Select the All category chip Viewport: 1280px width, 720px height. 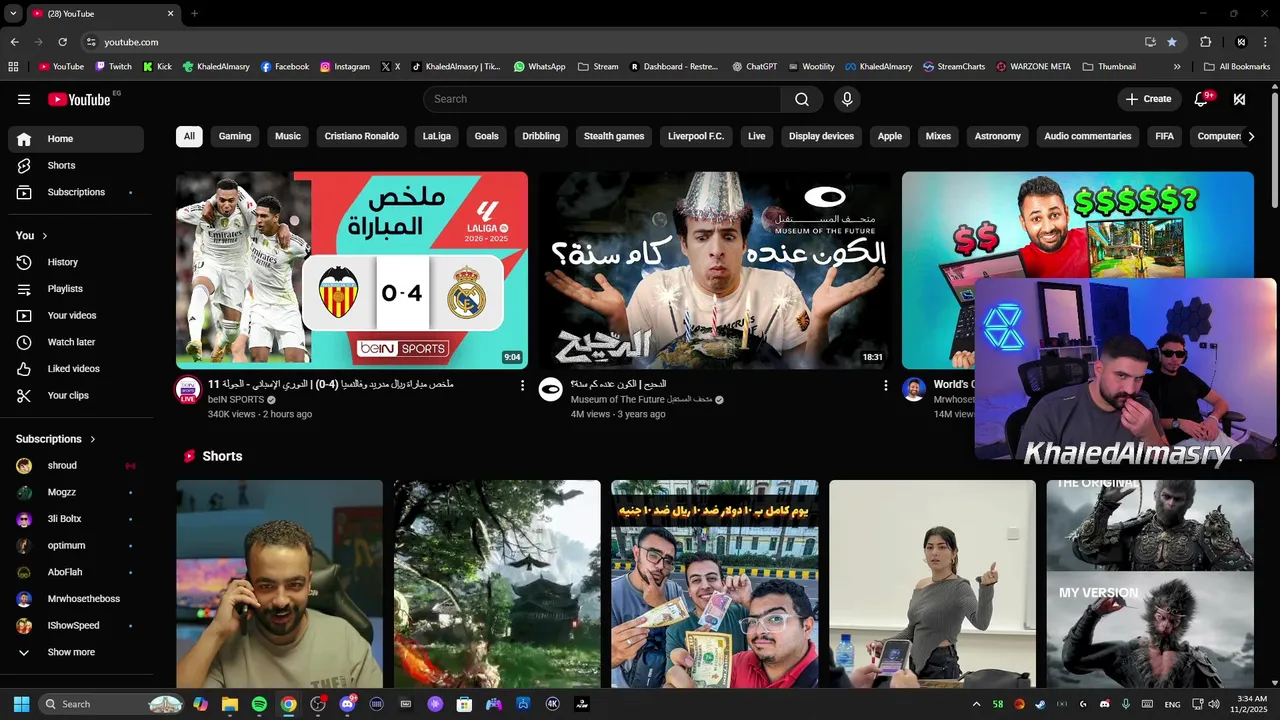click(x=189, y=137)
